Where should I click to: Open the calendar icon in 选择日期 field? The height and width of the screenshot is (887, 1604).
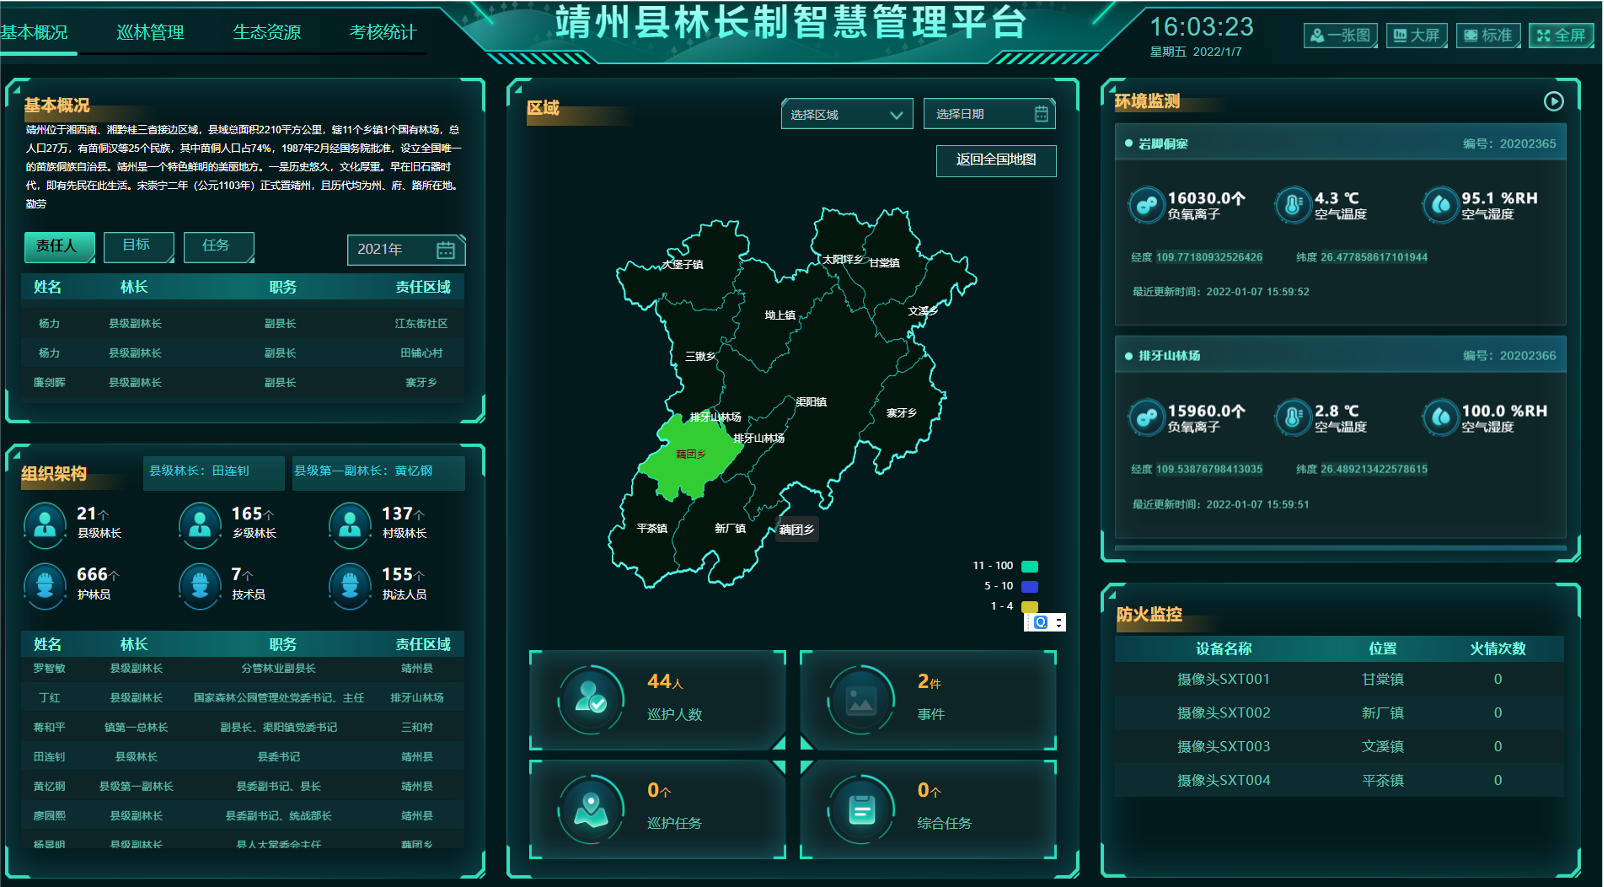pos(1041,114)
